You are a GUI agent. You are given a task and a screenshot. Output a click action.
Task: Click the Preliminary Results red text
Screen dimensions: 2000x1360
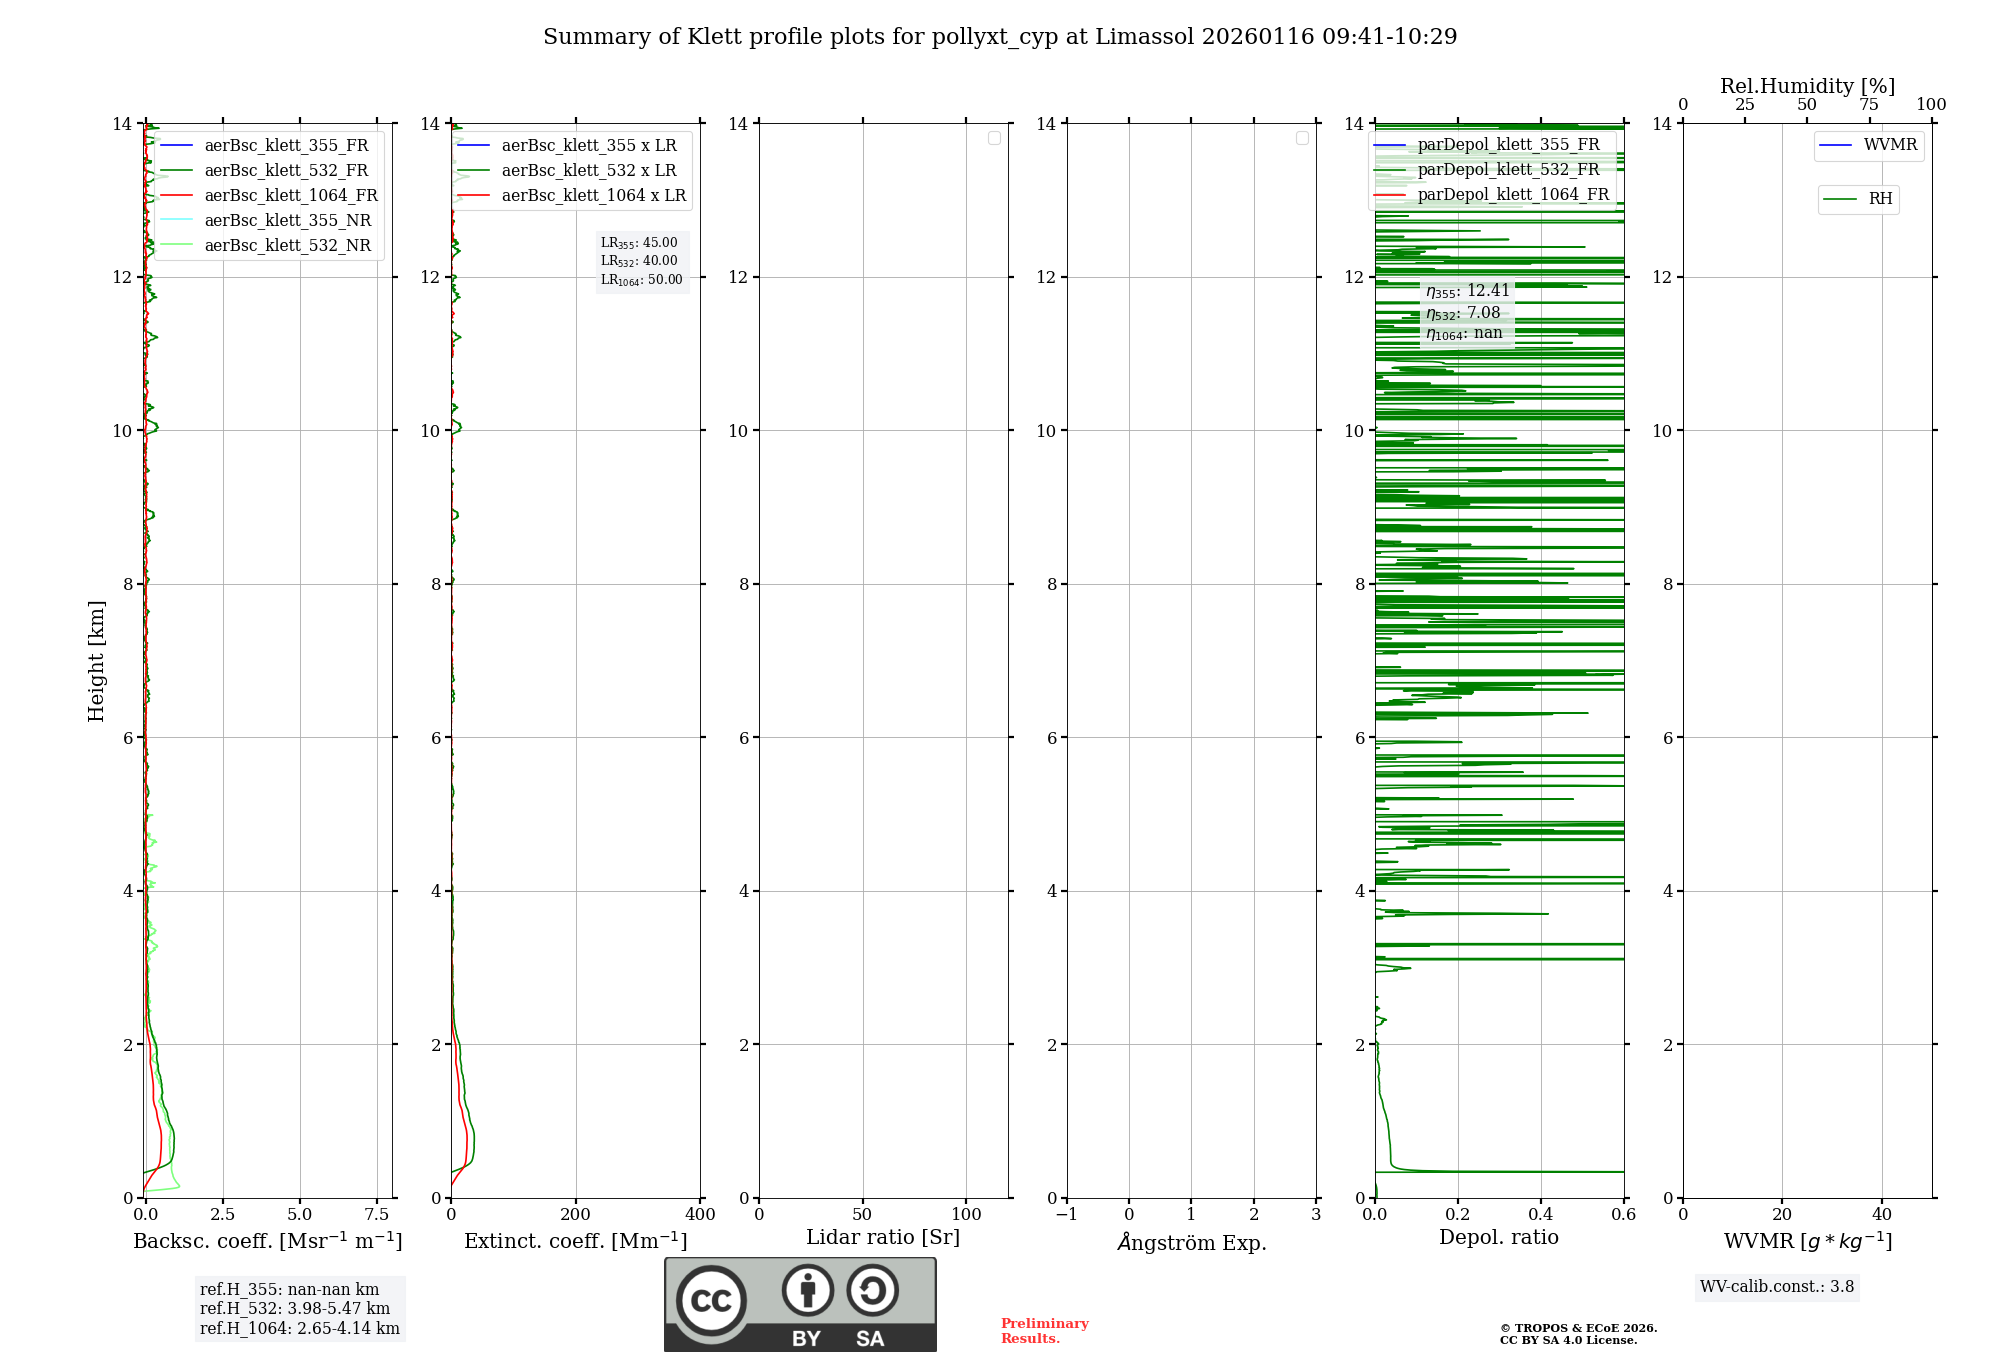[x=1044, y=1331]
